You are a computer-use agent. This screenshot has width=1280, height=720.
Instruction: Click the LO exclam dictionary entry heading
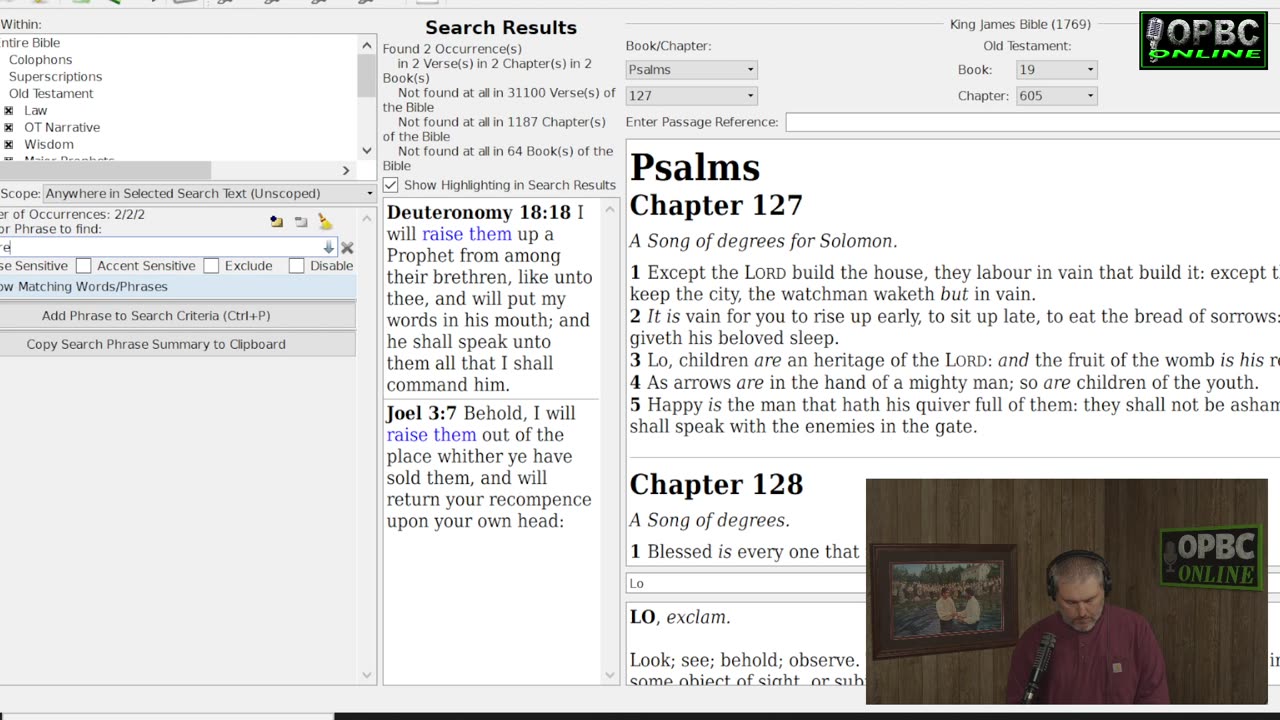[680, 617]
